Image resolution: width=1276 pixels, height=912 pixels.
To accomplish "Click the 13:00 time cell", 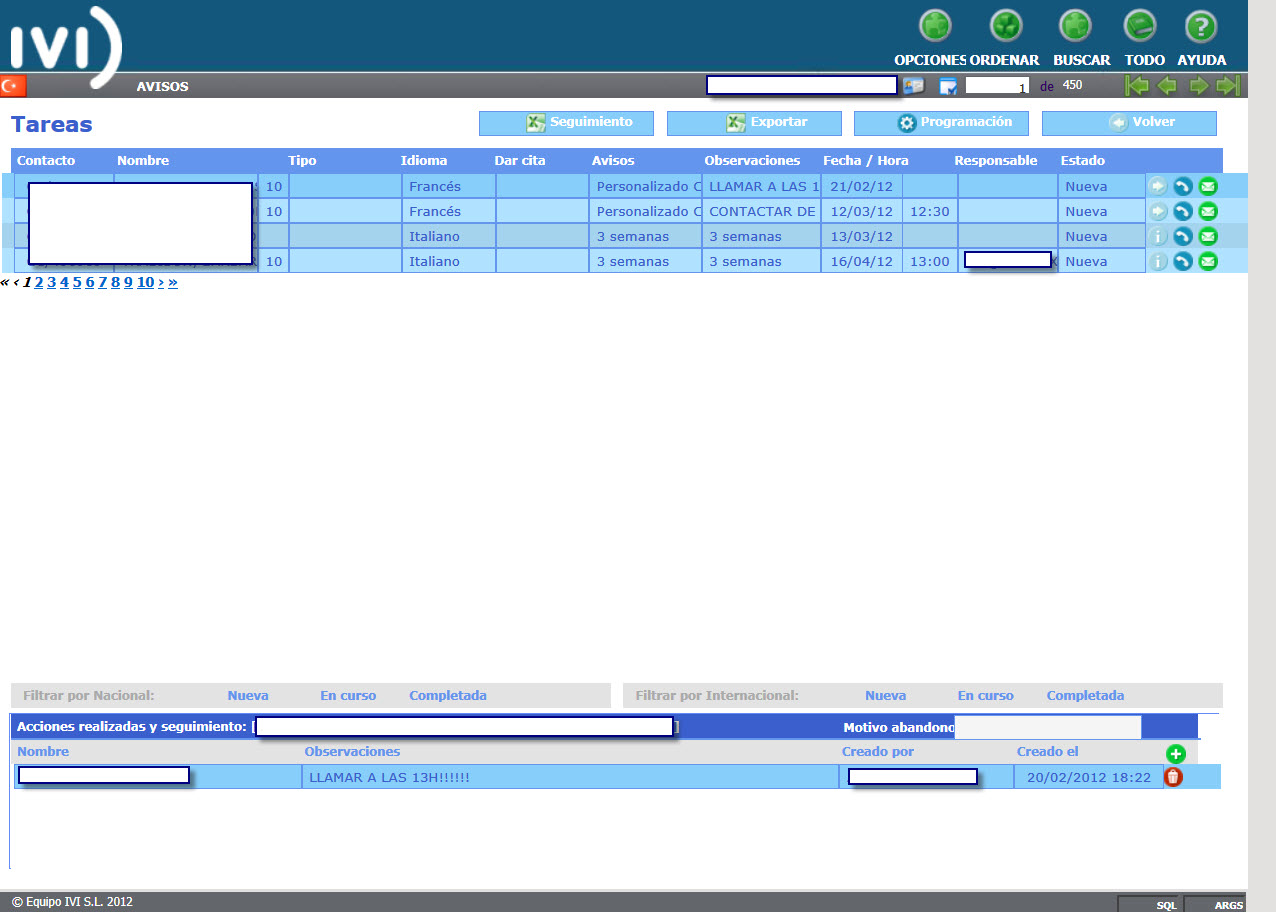I will 930,261.
